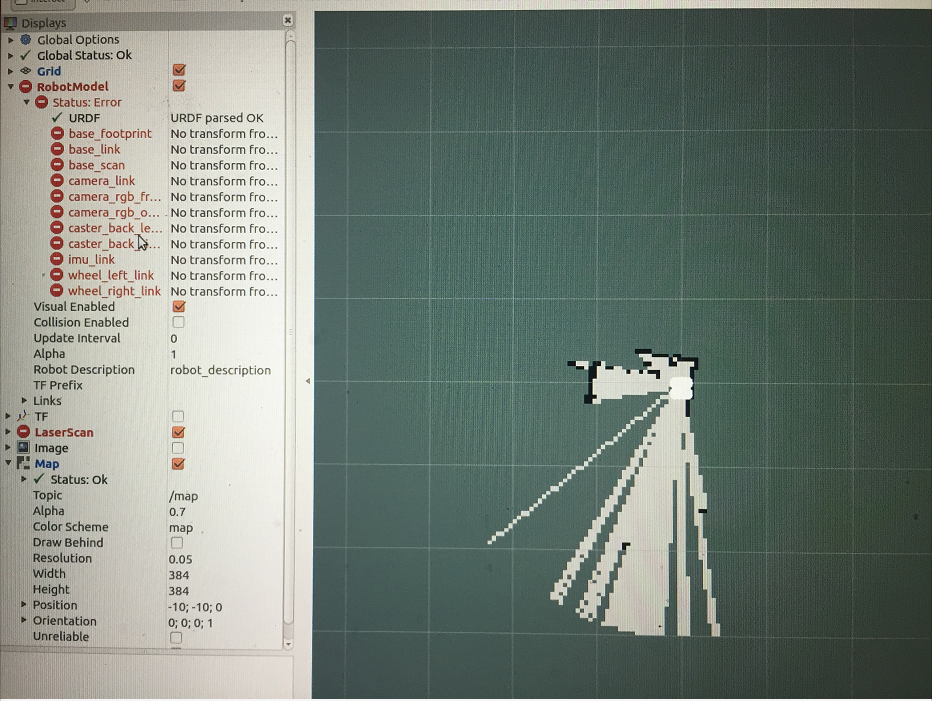Disable the Map display checkbox

point(177,463)
